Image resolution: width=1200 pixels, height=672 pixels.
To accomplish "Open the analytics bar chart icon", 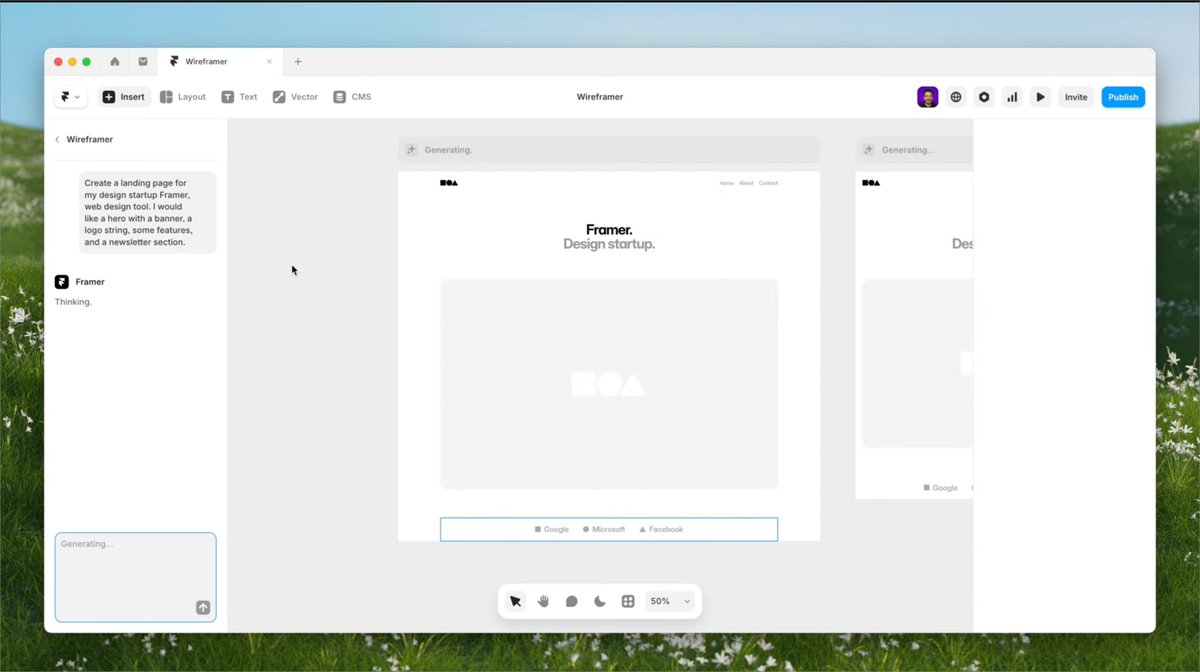I will point(1012,97).
